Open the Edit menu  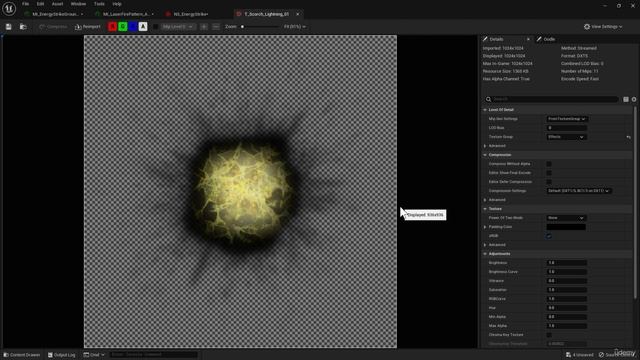tap(40, 4)
